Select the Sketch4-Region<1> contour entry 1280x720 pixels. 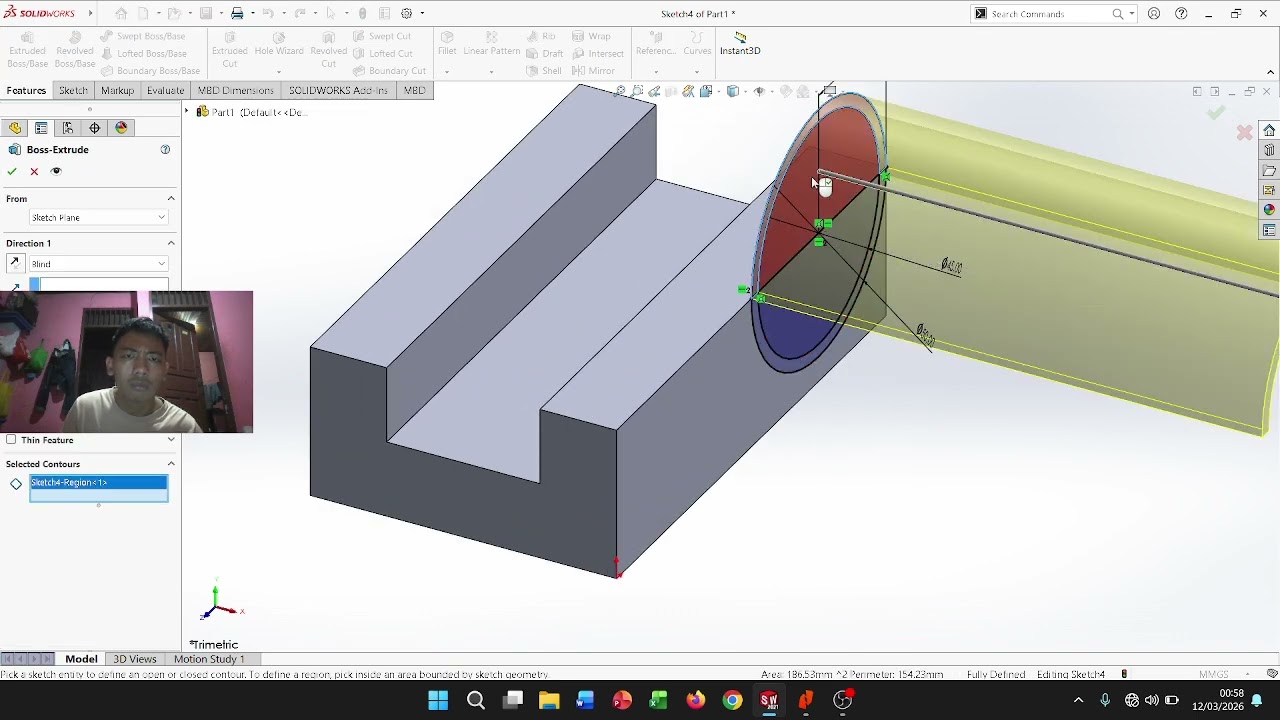point(98,483)
